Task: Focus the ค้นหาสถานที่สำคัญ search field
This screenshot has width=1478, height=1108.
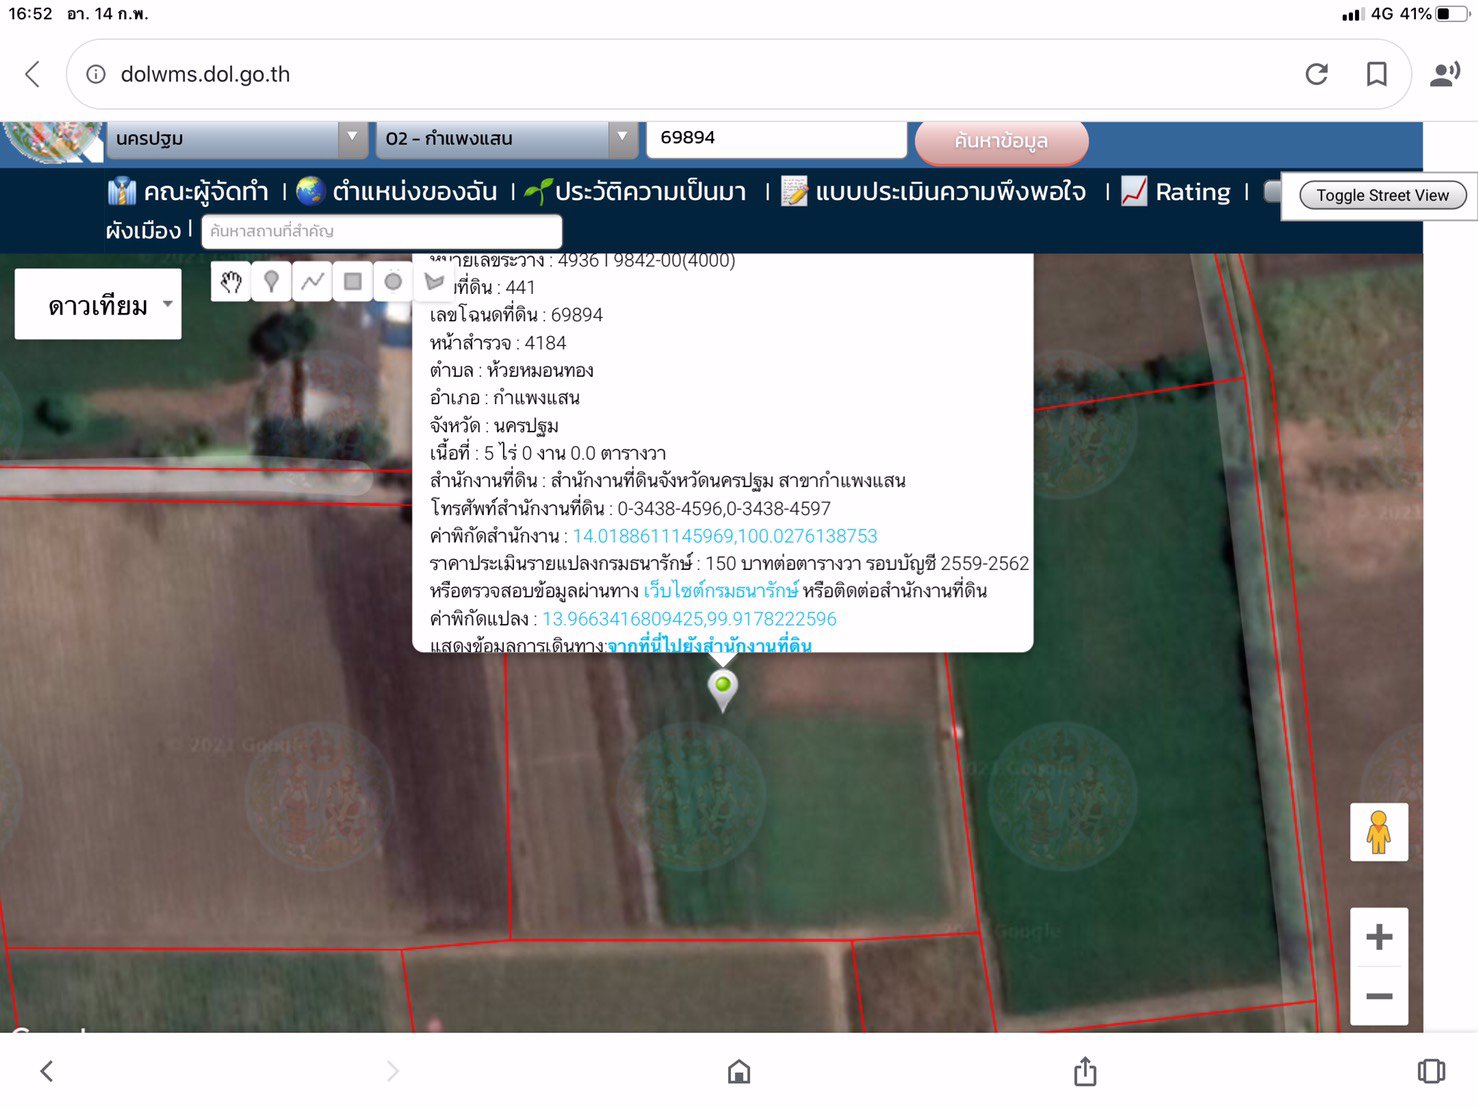Action: point(381,231)
